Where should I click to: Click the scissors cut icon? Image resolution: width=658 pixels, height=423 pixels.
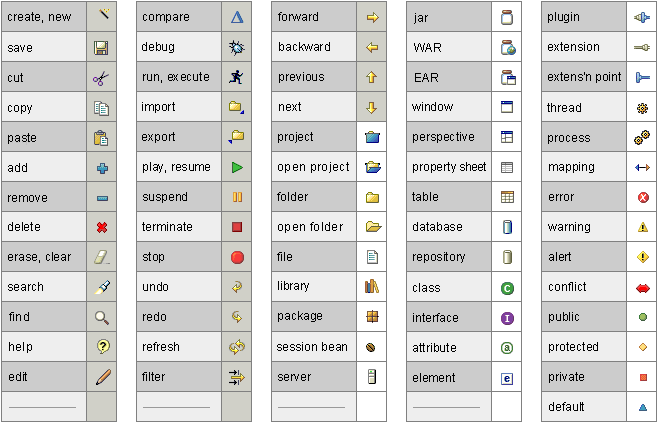[101, 78]
